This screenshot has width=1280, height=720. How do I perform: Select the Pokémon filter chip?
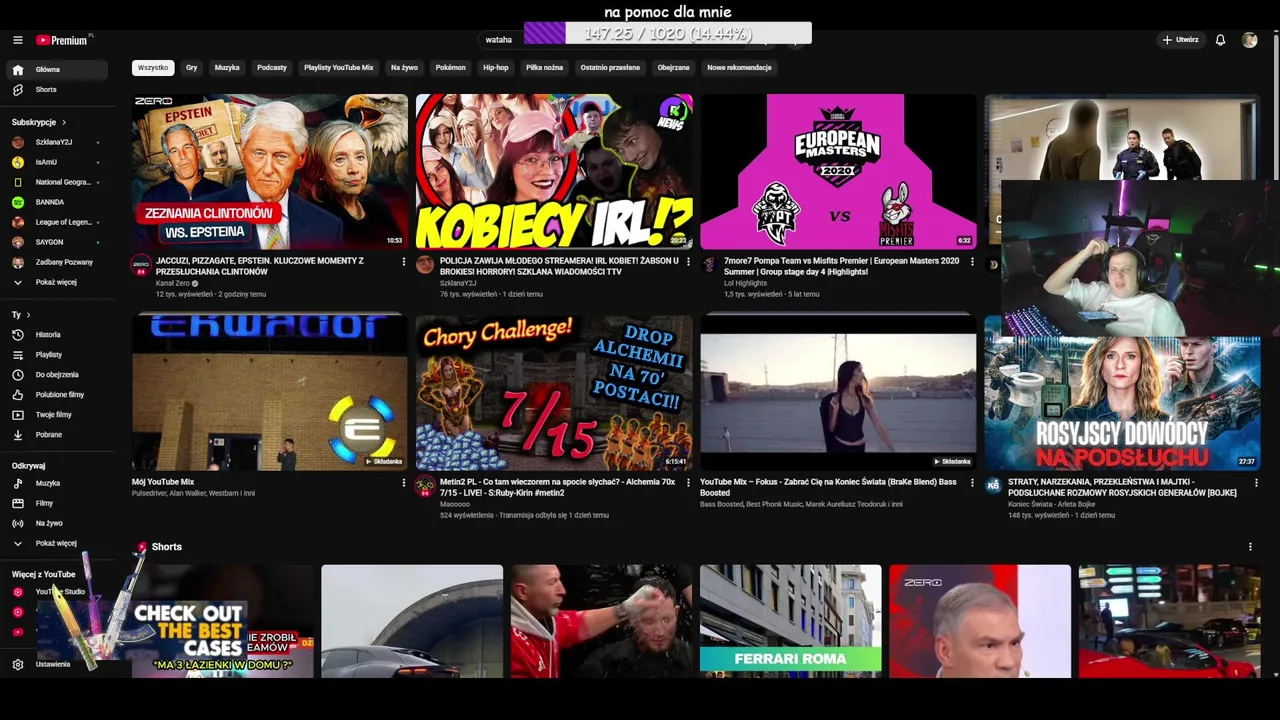tap(451, 68)
